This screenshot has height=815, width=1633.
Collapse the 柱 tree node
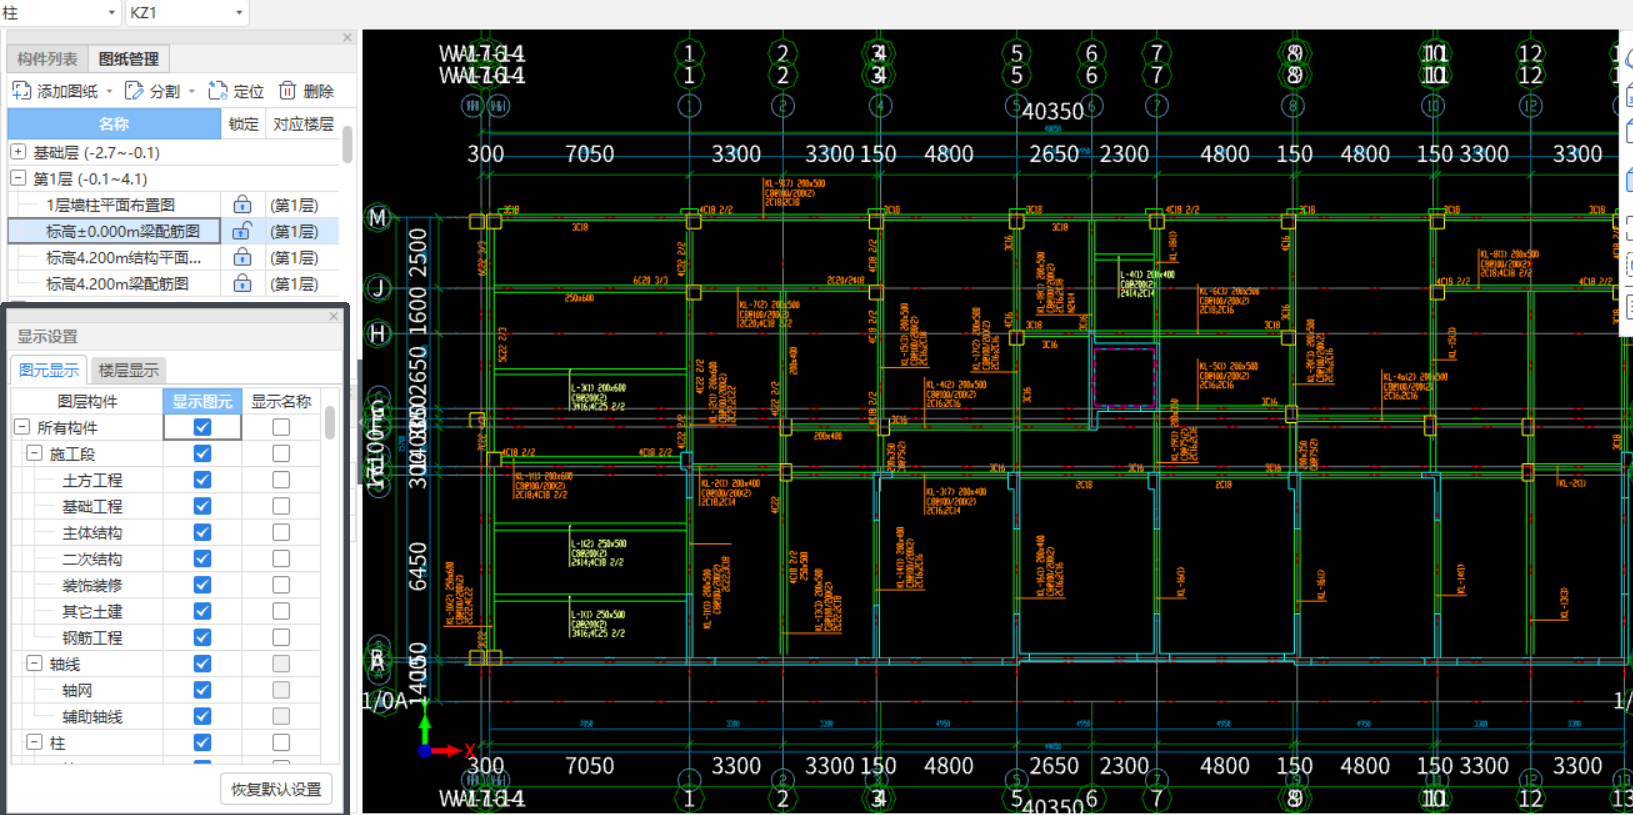[x=34, y=742]
